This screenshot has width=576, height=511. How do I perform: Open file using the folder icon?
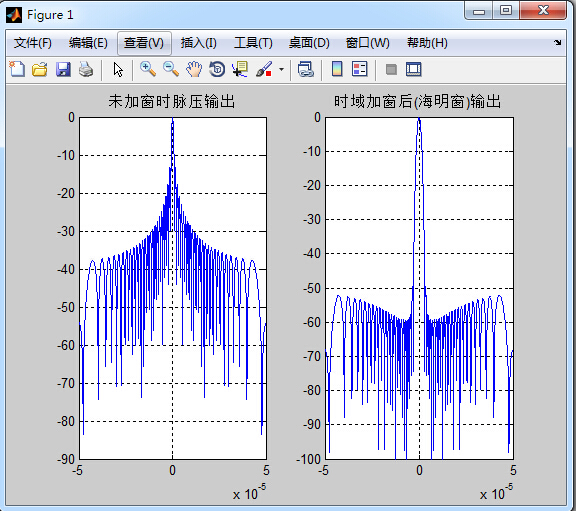tap(40, 69)
